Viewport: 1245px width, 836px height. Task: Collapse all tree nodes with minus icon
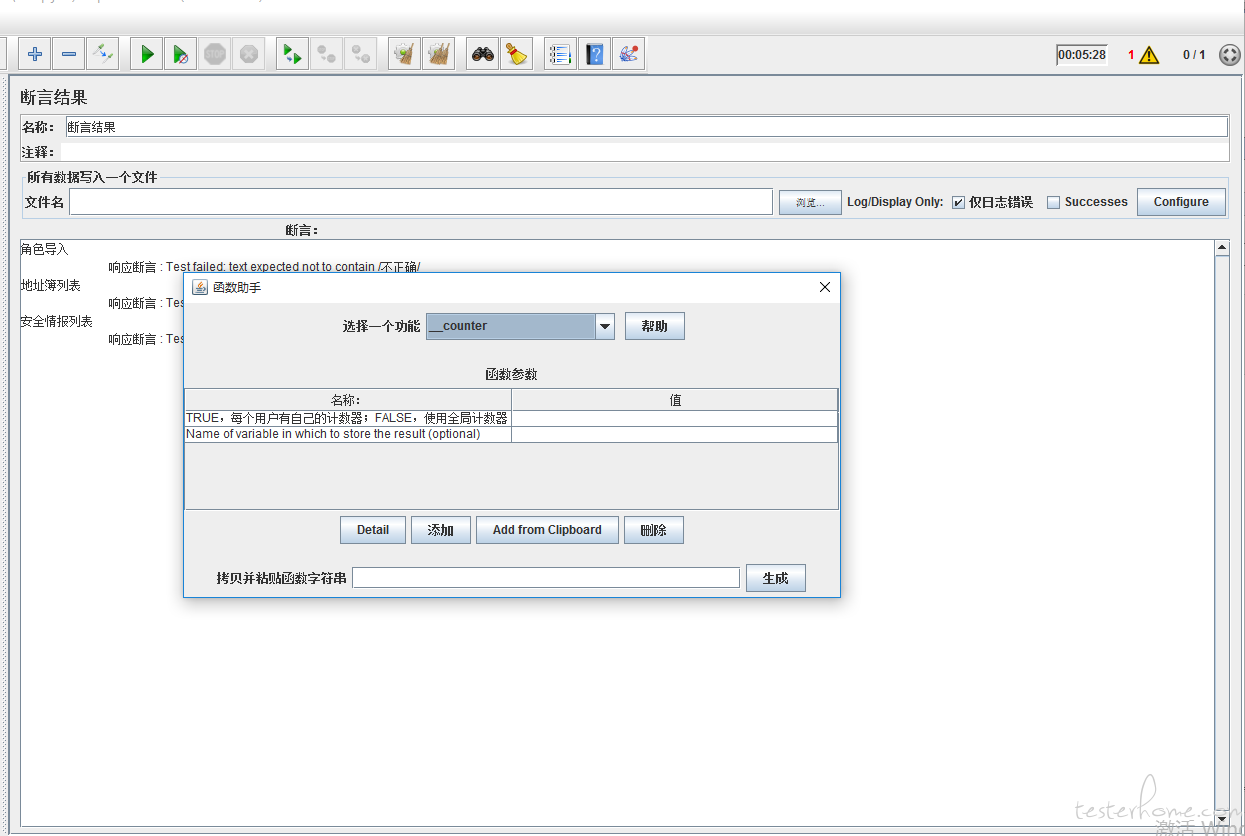pyautogui.click(x=69, y=54)
